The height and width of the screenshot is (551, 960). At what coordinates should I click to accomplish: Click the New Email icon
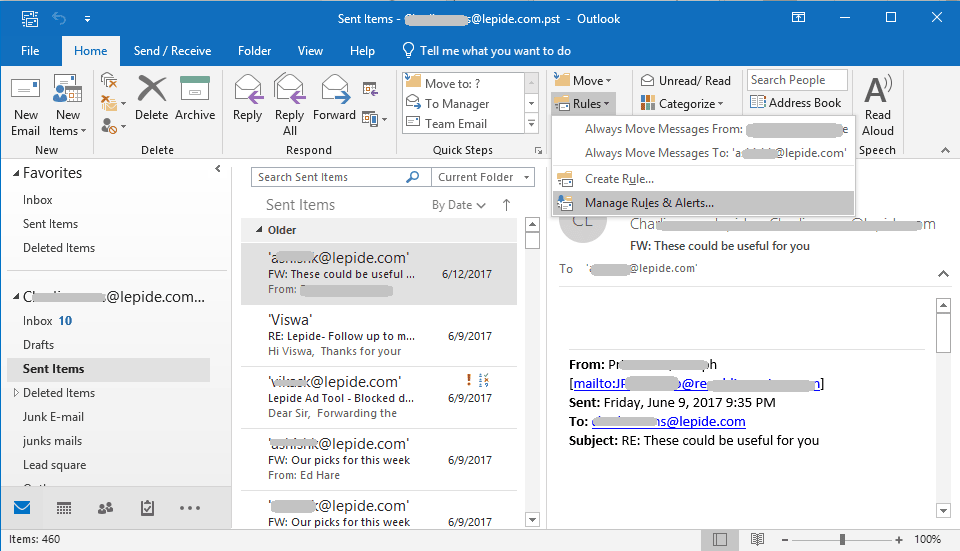click(26, 90)
